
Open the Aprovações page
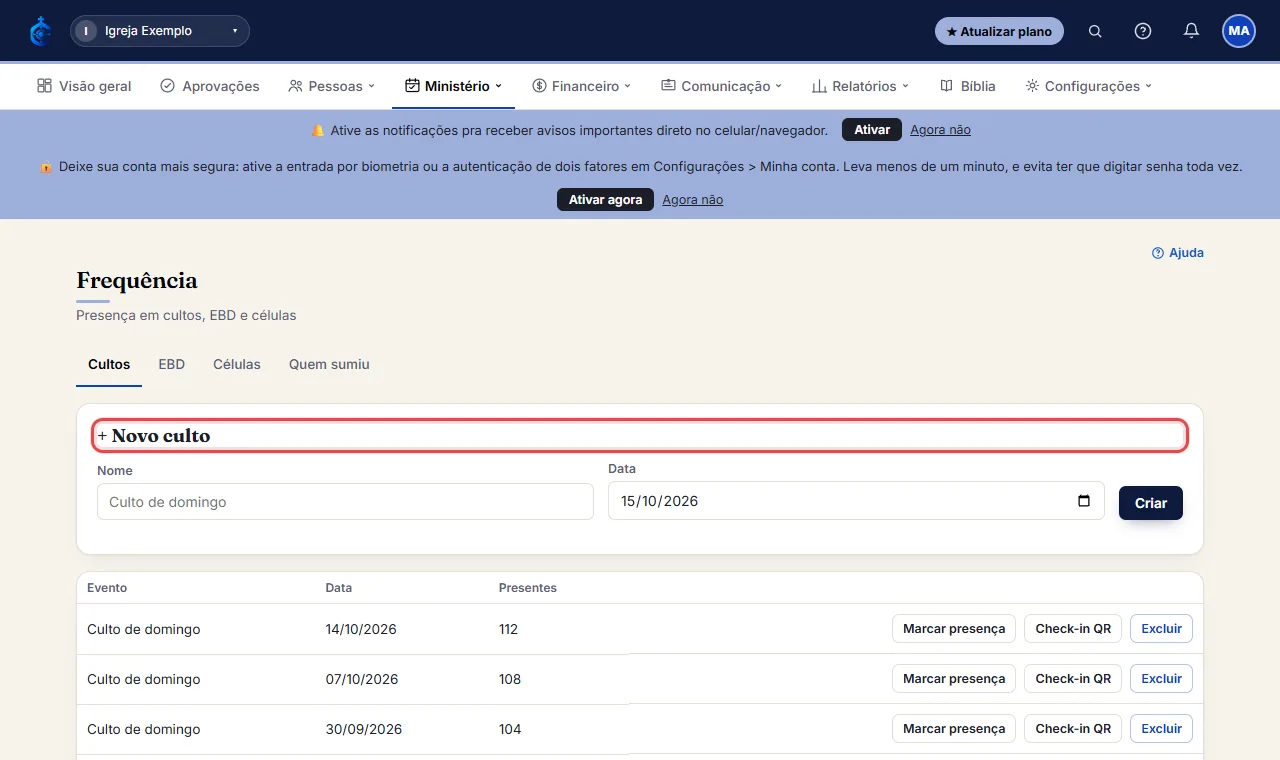(x=210, y=86)
